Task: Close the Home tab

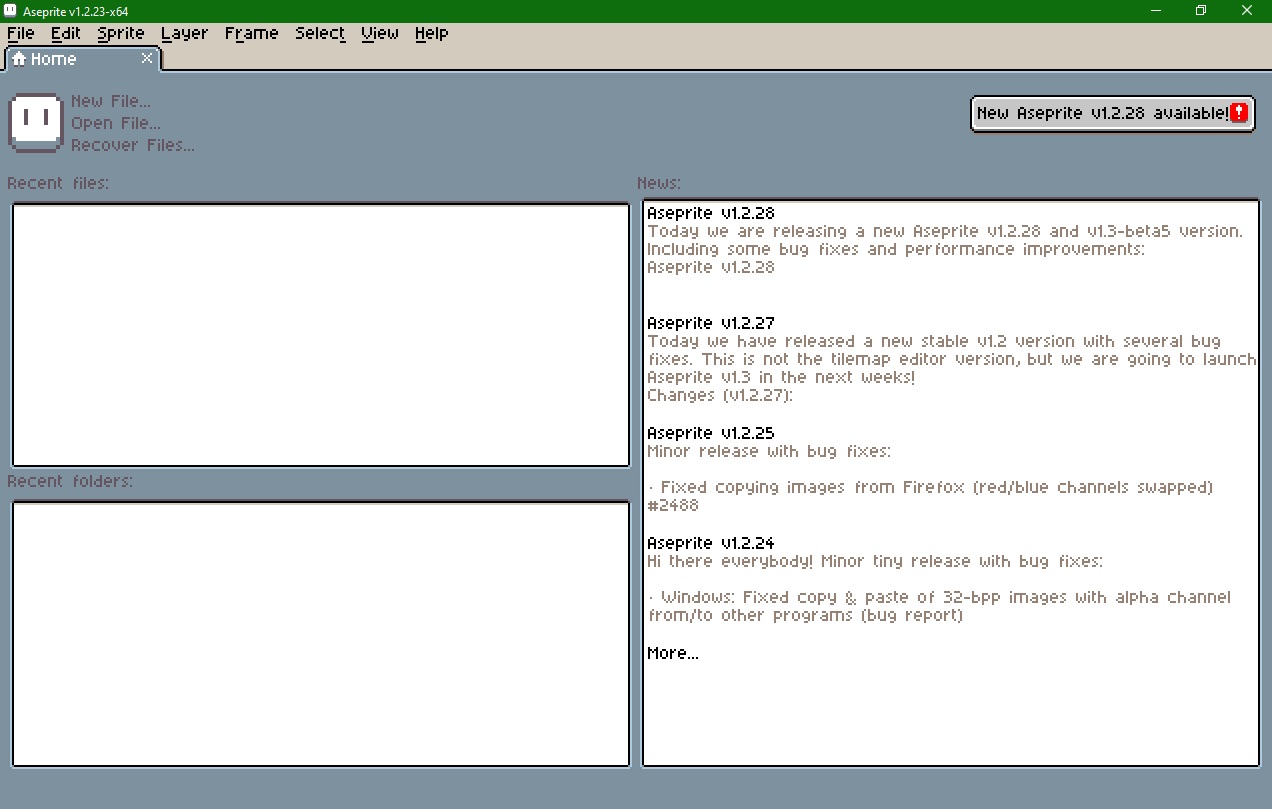Action: (147, 58)
